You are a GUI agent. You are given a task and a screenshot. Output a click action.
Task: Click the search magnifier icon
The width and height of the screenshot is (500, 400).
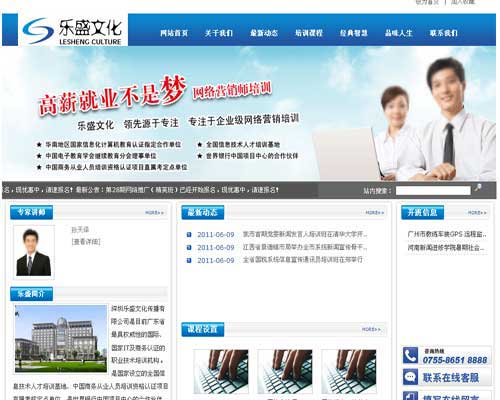pos(478,188)
